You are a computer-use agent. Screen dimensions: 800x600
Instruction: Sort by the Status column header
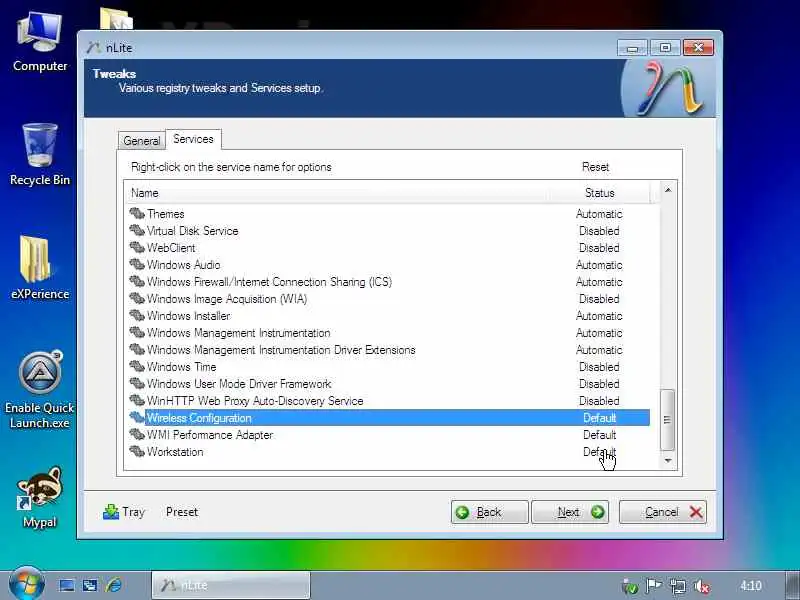[599, 193]
